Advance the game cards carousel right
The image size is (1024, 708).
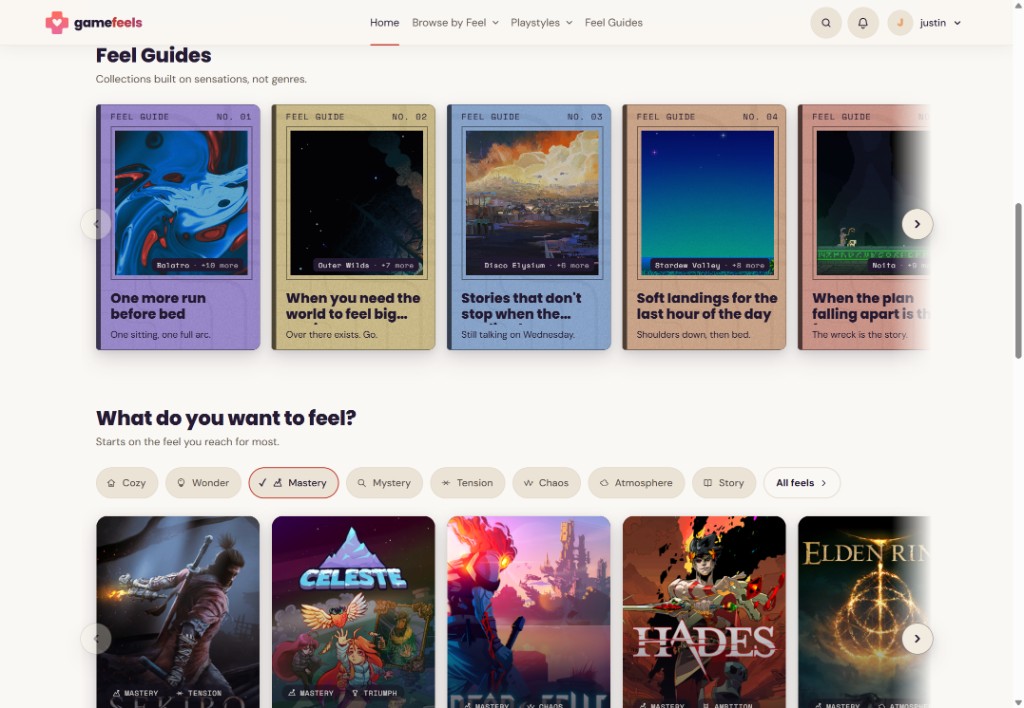[917, 639]
